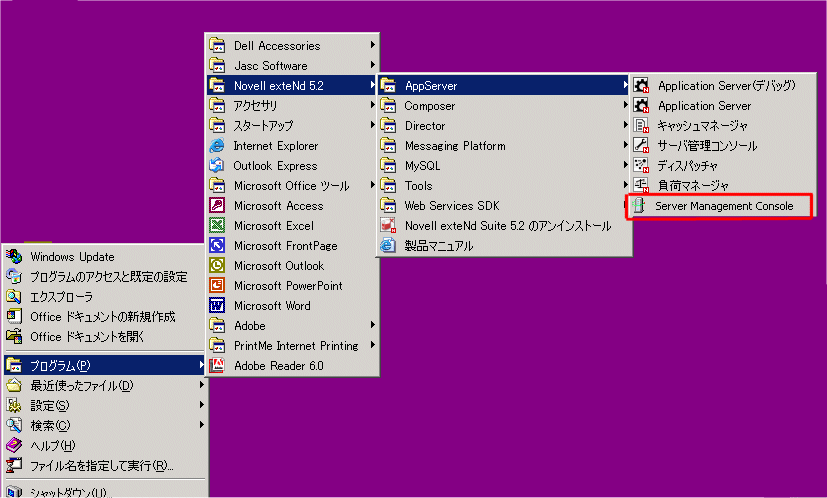Select the プログラム(P) start menu item
Screen dimensions: 827x498
104,365
